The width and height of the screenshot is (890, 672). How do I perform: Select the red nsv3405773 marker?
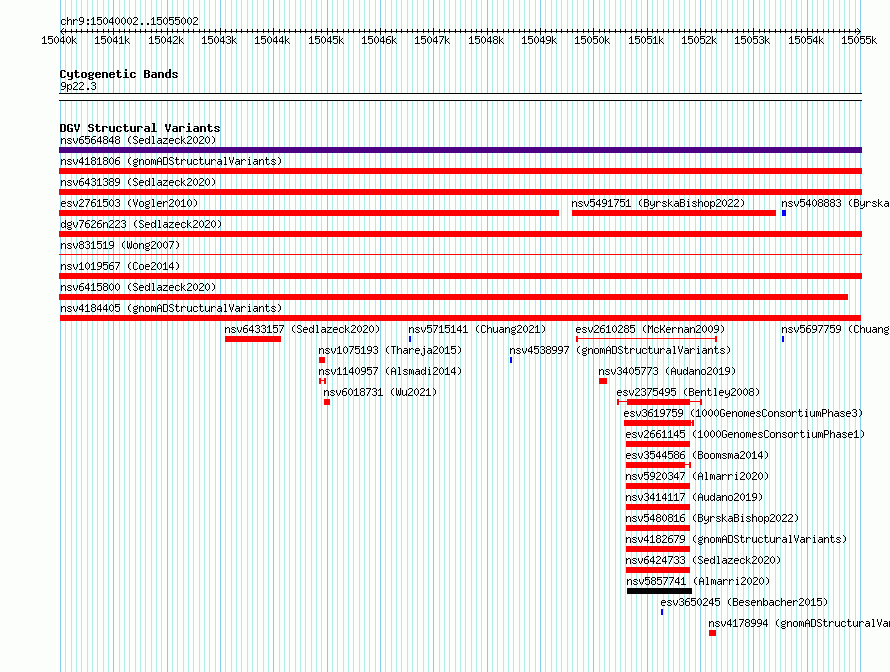[x=603, y=381]
